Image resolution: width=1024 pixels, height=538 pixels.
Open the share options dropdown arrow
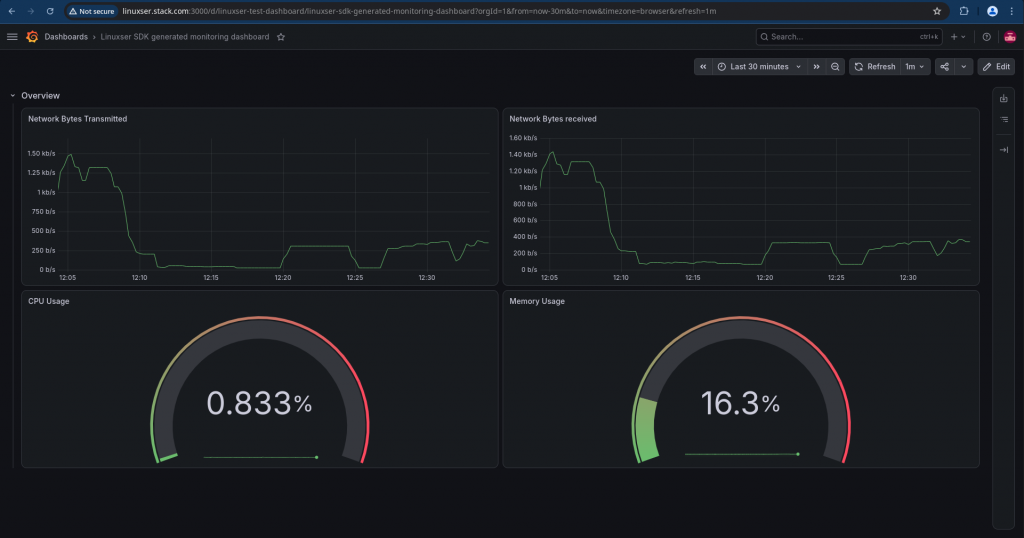[x=964, y=67]
